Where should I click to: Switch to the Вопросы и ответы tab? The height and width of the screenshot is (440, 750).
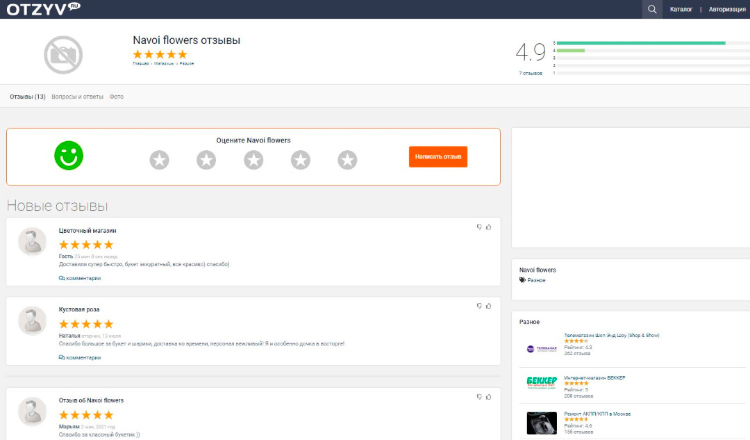[x=77, y=97]
